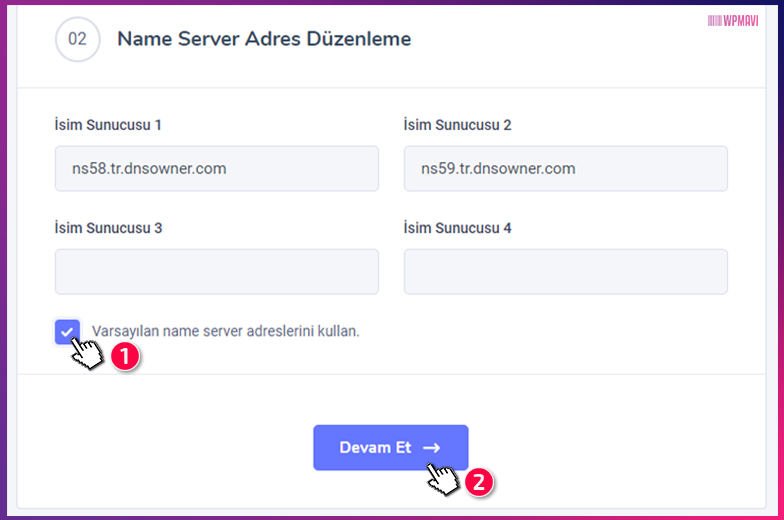This screenshot has width=784, height=520.
Task: Click the 'İsim Sunucusu 2' label
Action: tap(458, 124)
